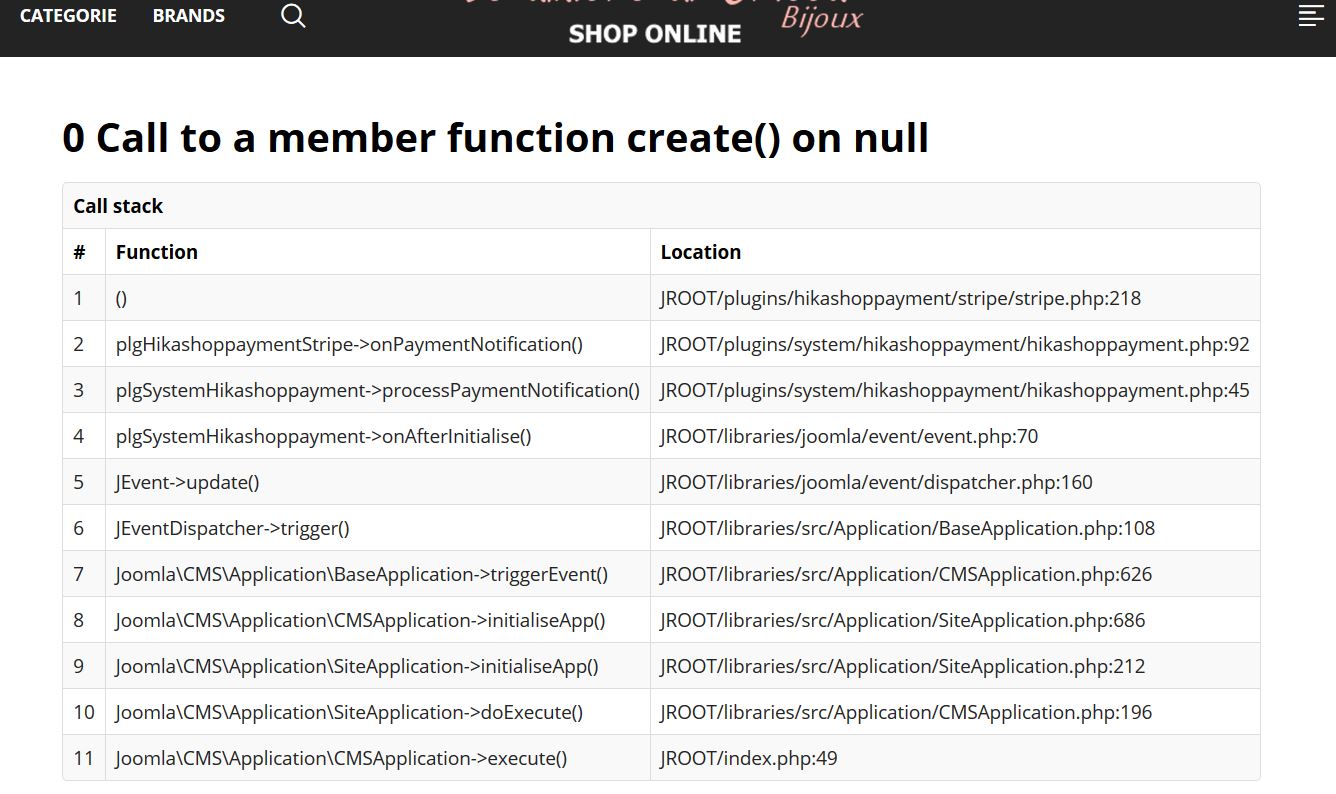Click the Call stack table title
This screenshot has height=794, width=1336.
point(118,206)
